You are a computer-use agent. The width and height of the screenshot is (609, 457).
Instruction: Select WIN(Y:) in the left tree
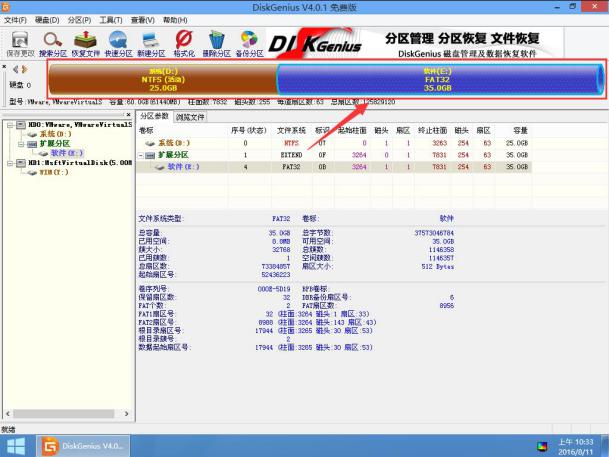tap(54, 172)
